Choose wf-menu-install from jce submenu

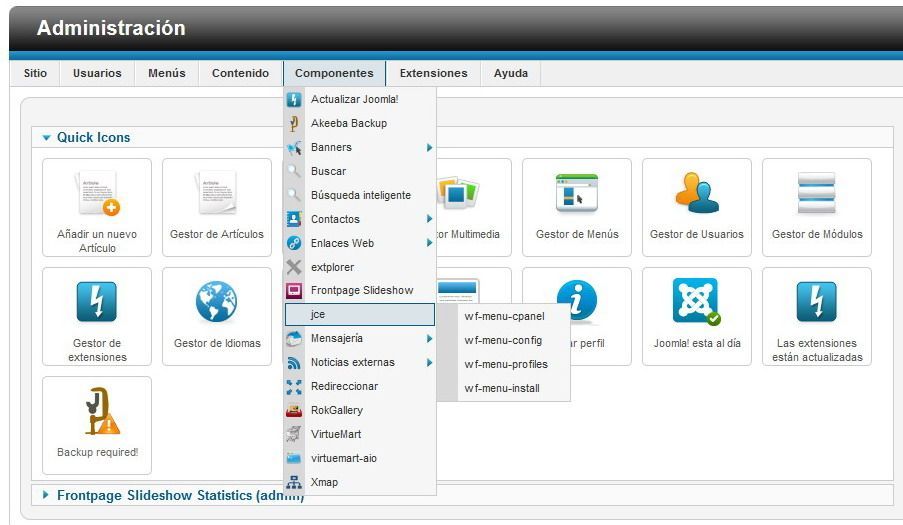(x=504, y=389)
